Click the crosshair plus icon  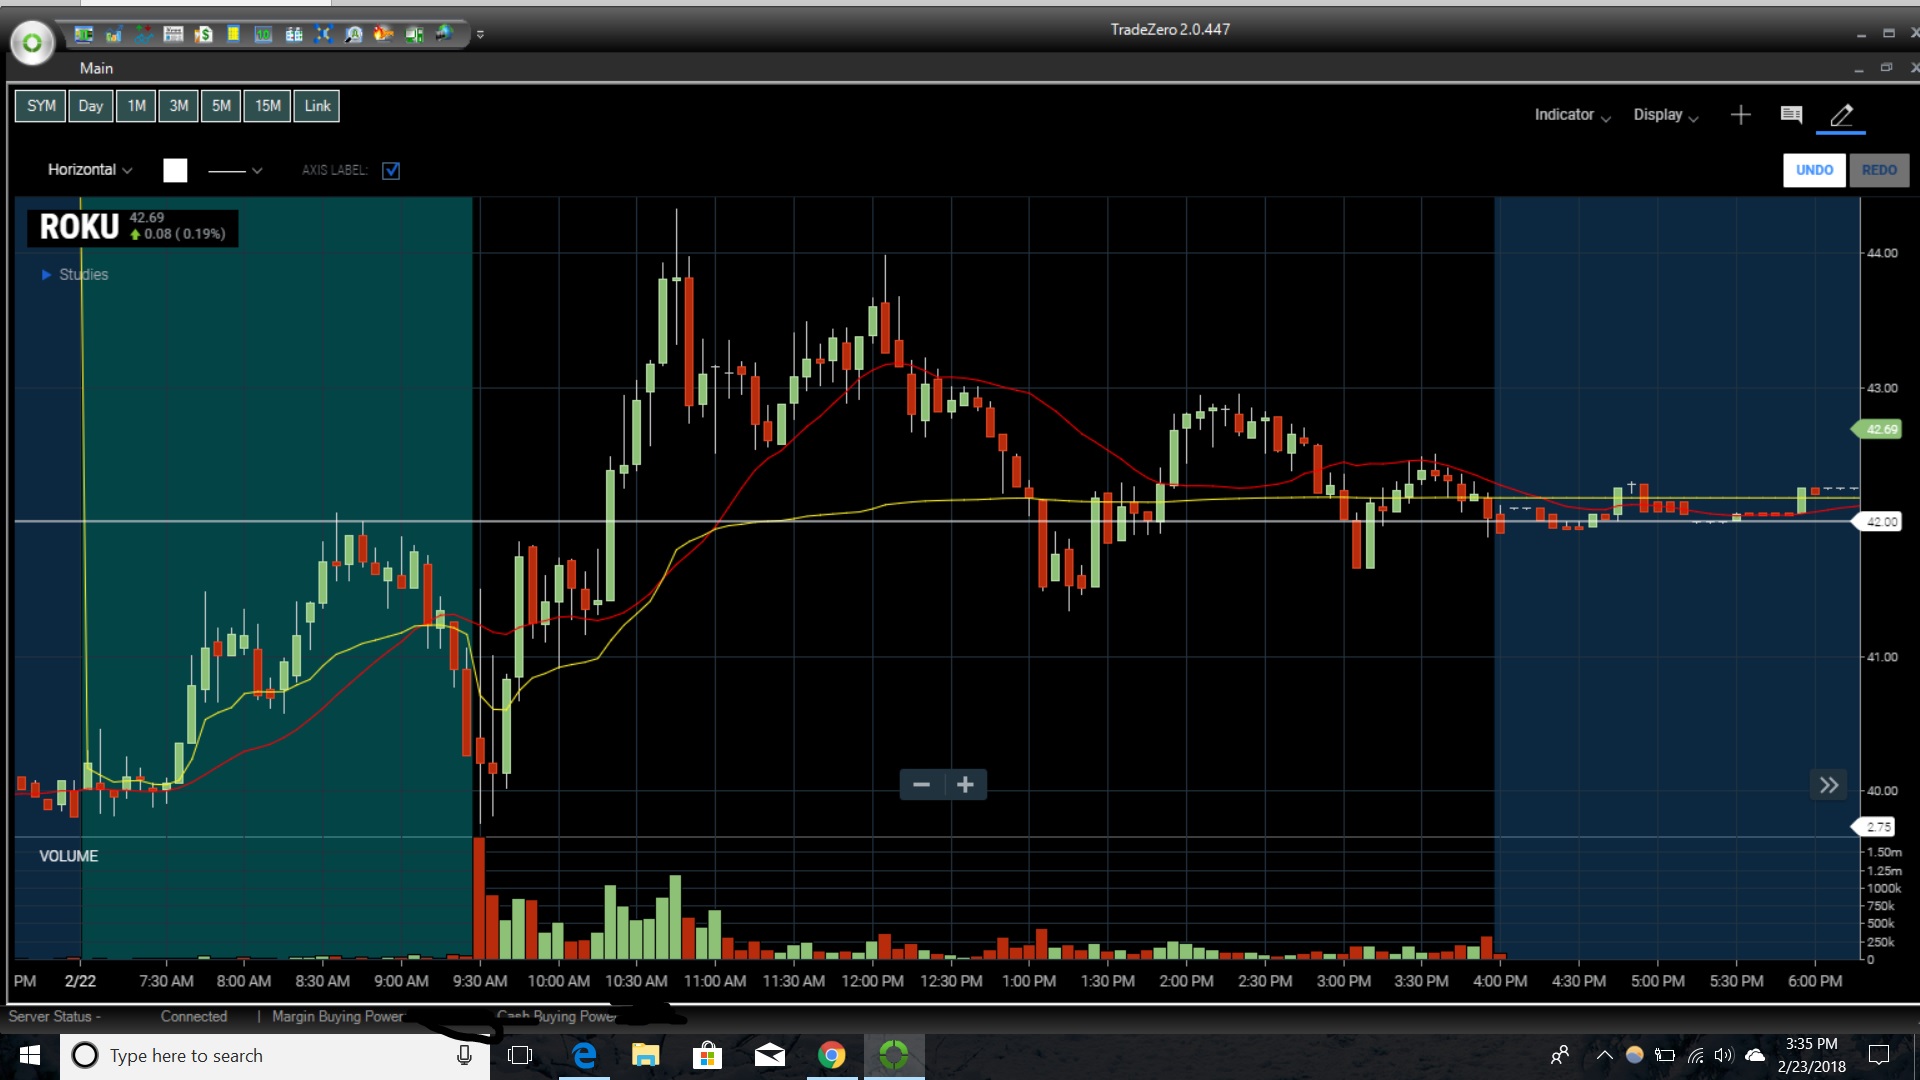pyautogui.click(x=1740, y=115)
